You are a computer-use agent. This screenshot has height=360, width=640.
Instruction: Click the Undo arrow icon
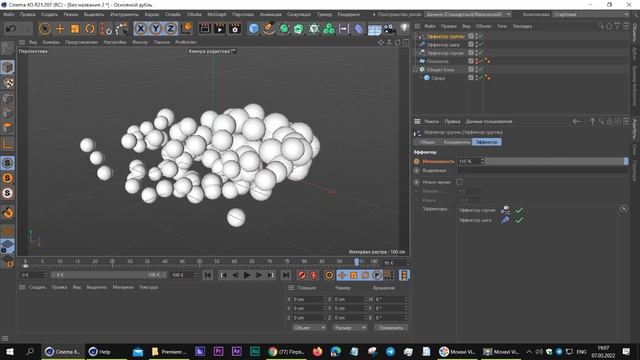coord(11,29)
